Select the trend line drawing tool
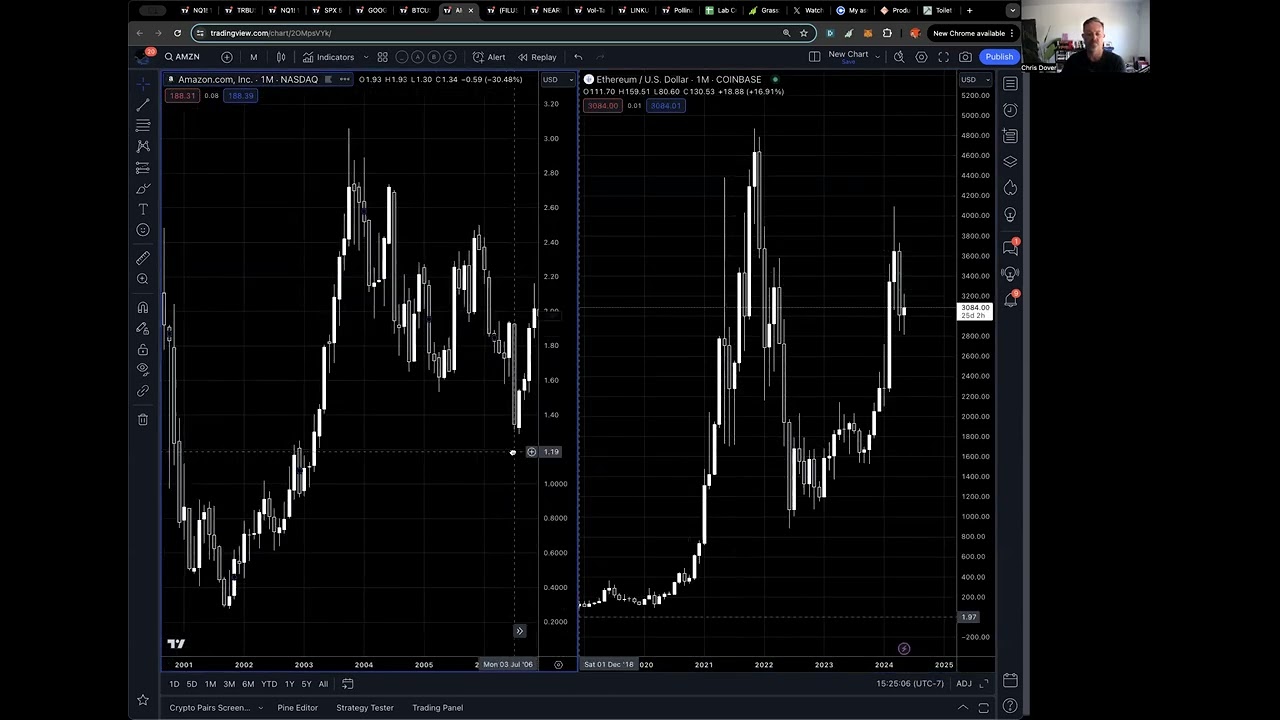The image size is (1280, 720). point(143,104)
